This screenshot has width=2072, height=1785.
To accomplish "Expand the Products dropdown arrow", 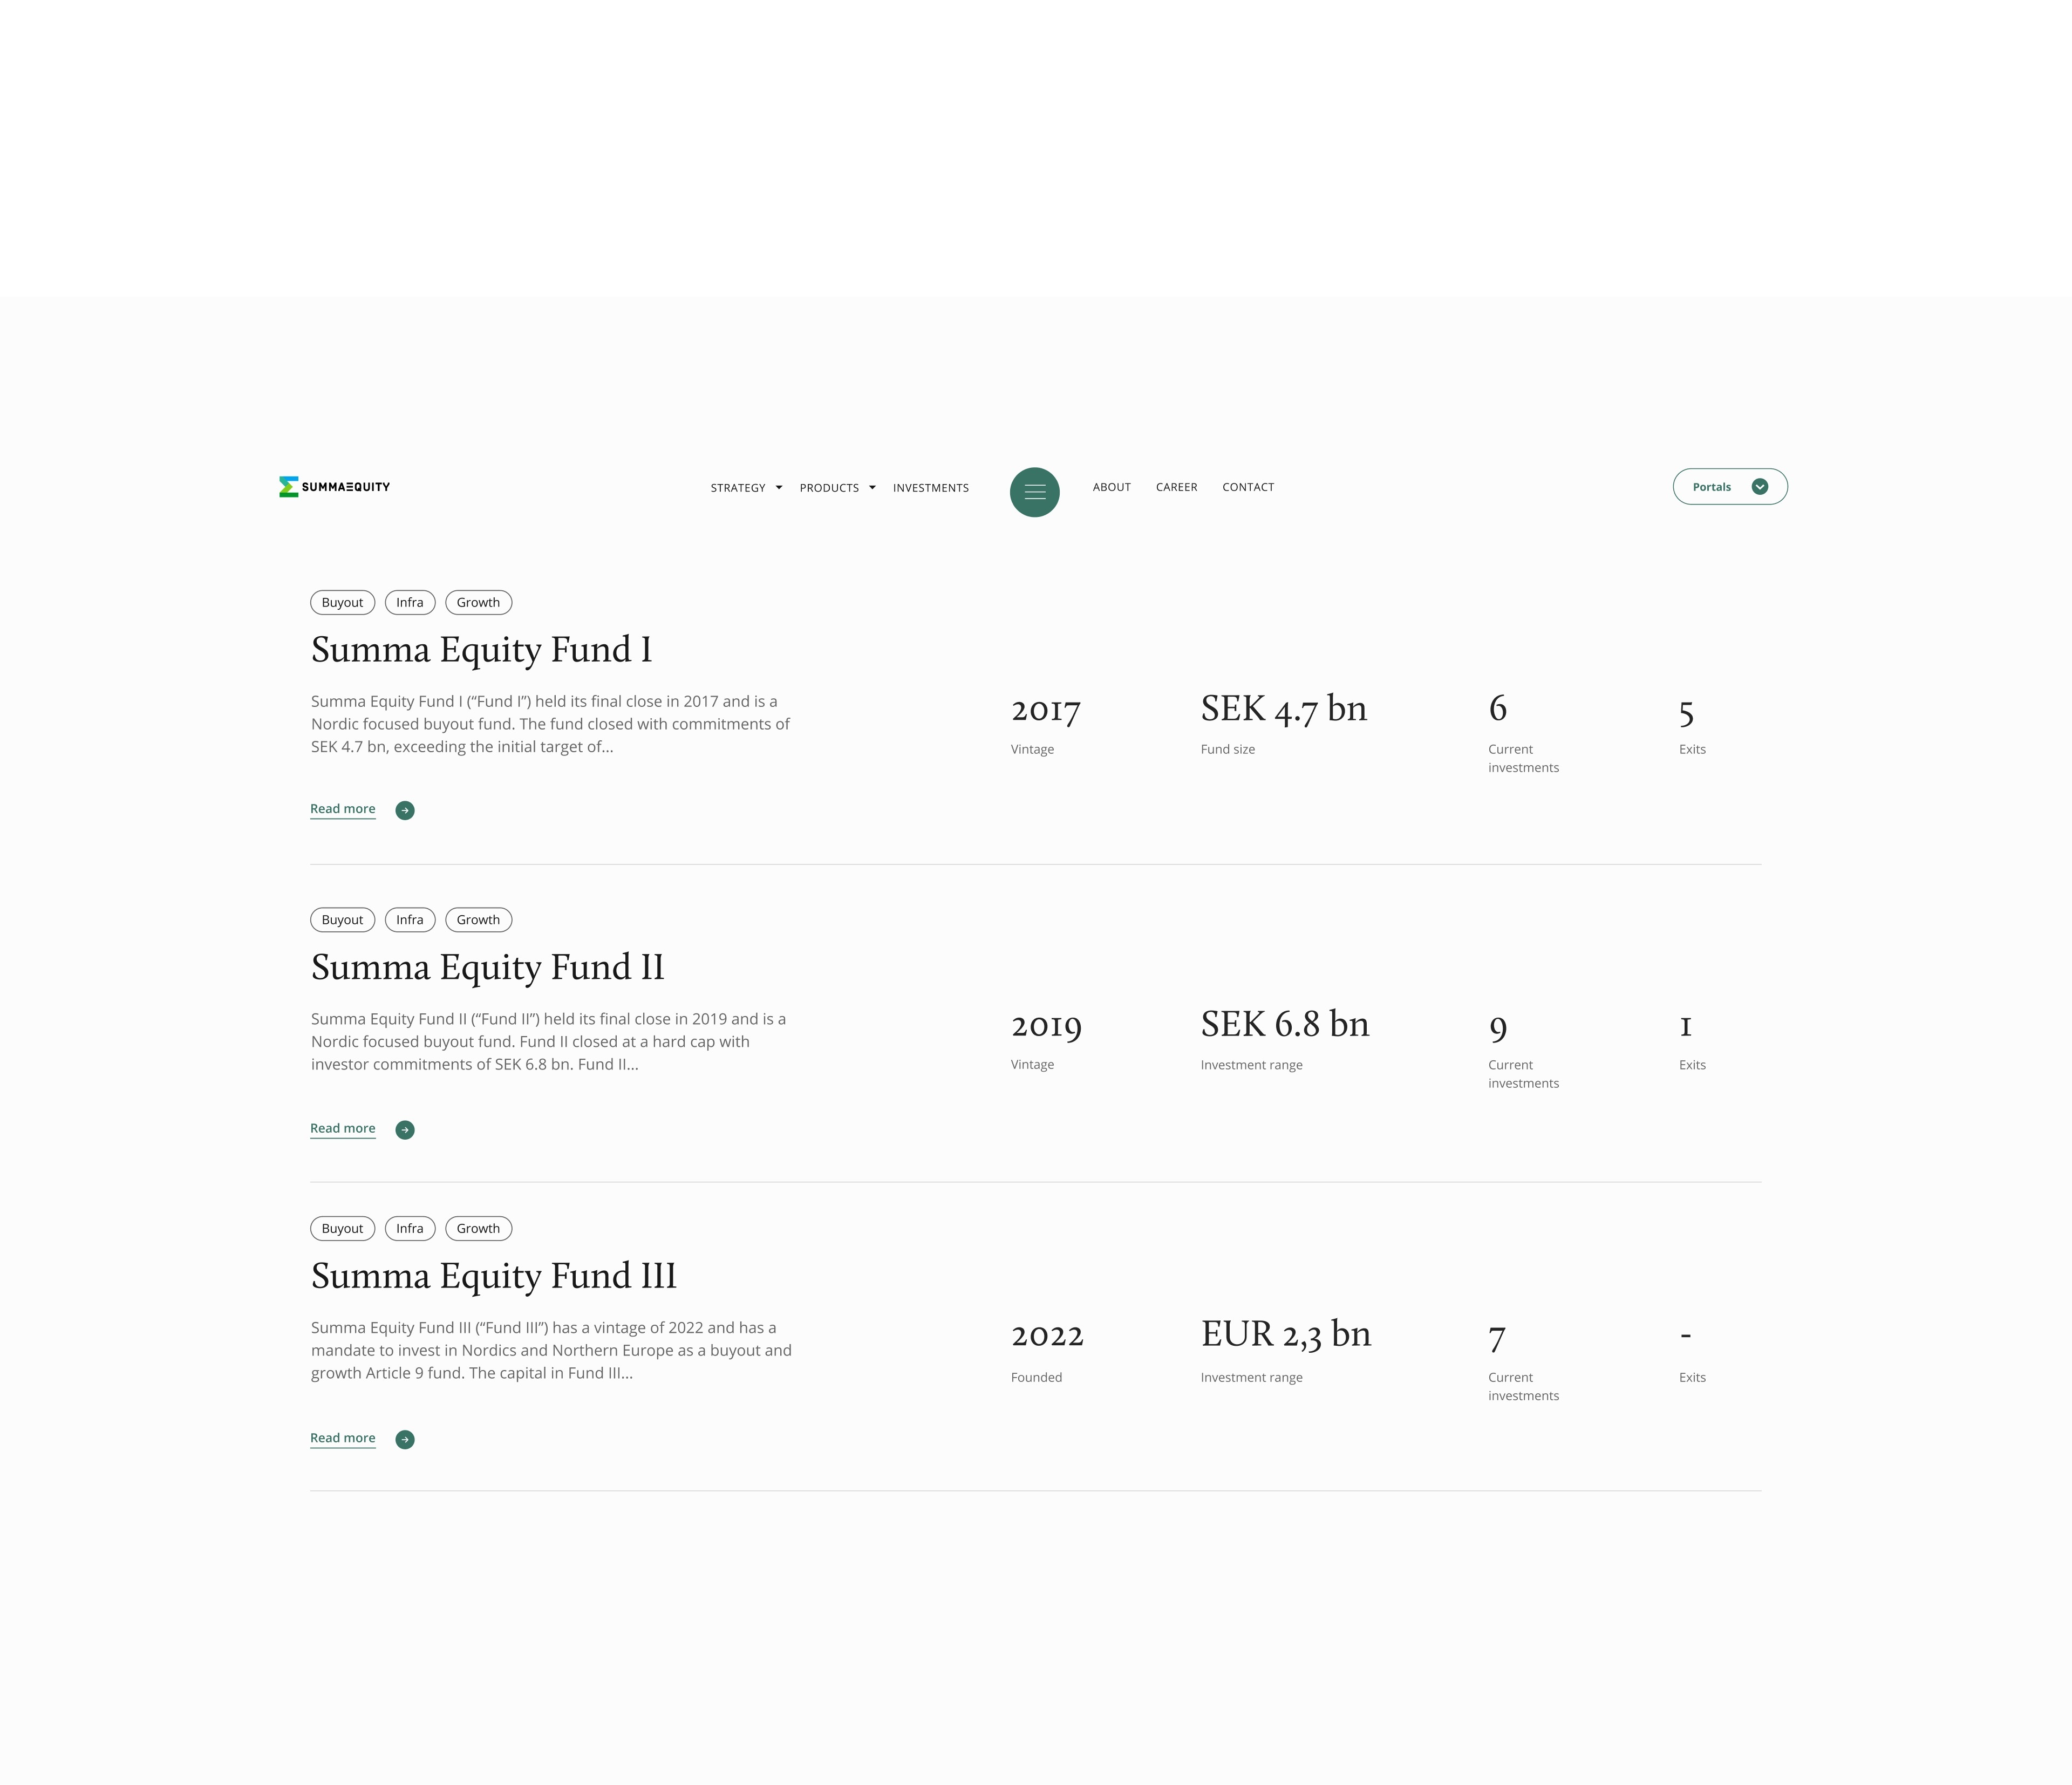I will click(x=872, y=488).
